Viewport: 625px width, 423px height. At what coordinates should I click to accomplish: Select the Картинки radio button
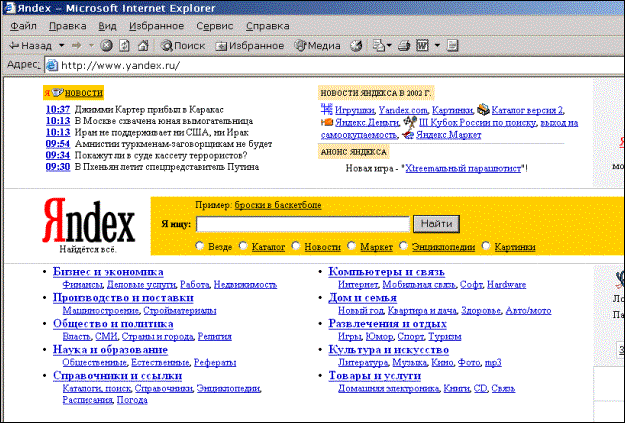pyautogui.click(x=486, y=246)
